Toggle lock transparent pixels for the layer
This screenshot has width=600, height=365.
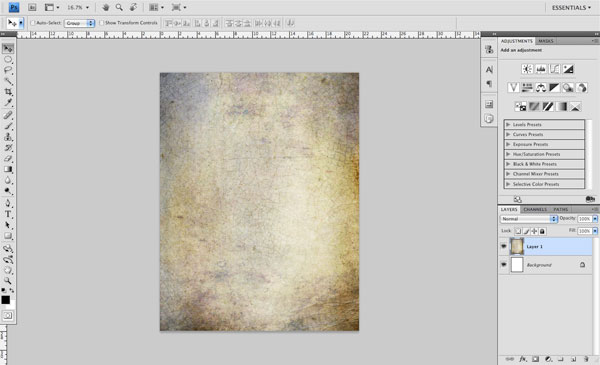click(x=518, y=231)
